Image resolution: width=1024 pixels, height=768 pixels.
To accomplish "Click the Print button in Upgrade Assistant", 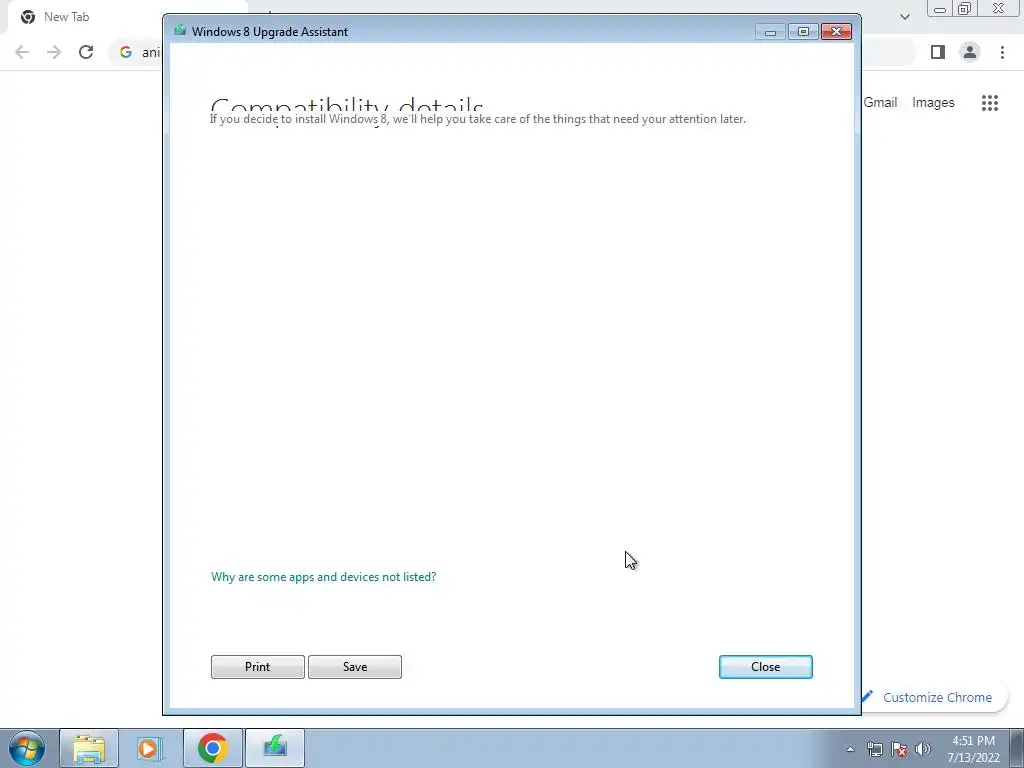I will (x=257, y=667).
